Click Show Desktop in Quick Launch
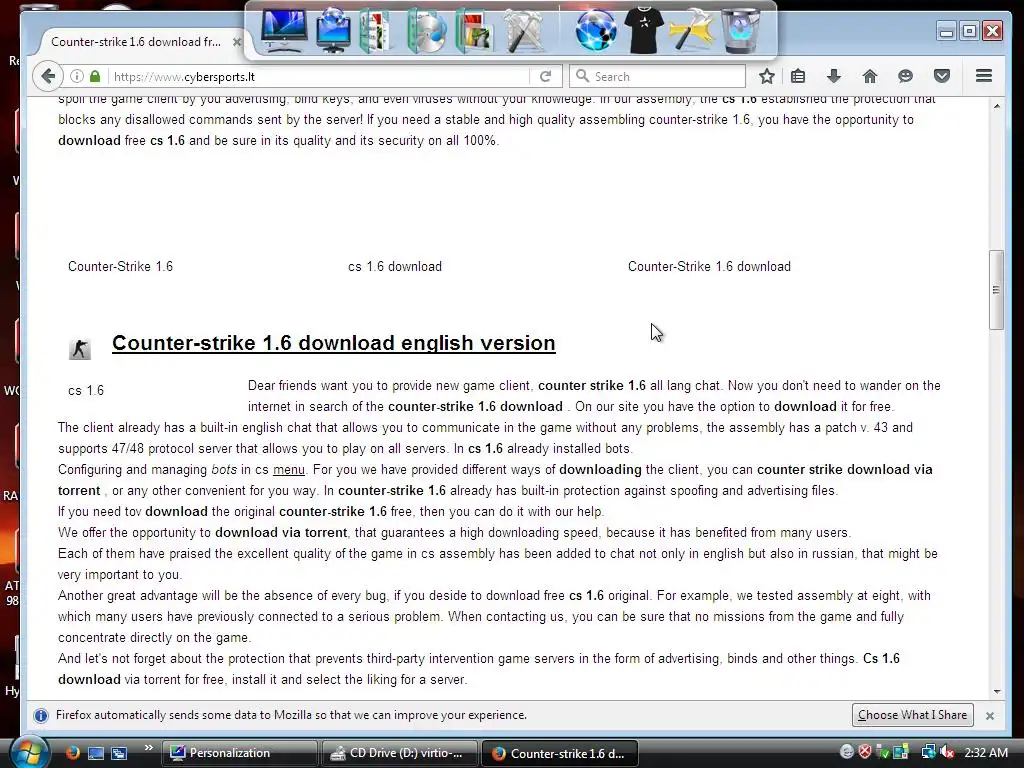This screenshot has width=1024, height=768. (96, 753)
